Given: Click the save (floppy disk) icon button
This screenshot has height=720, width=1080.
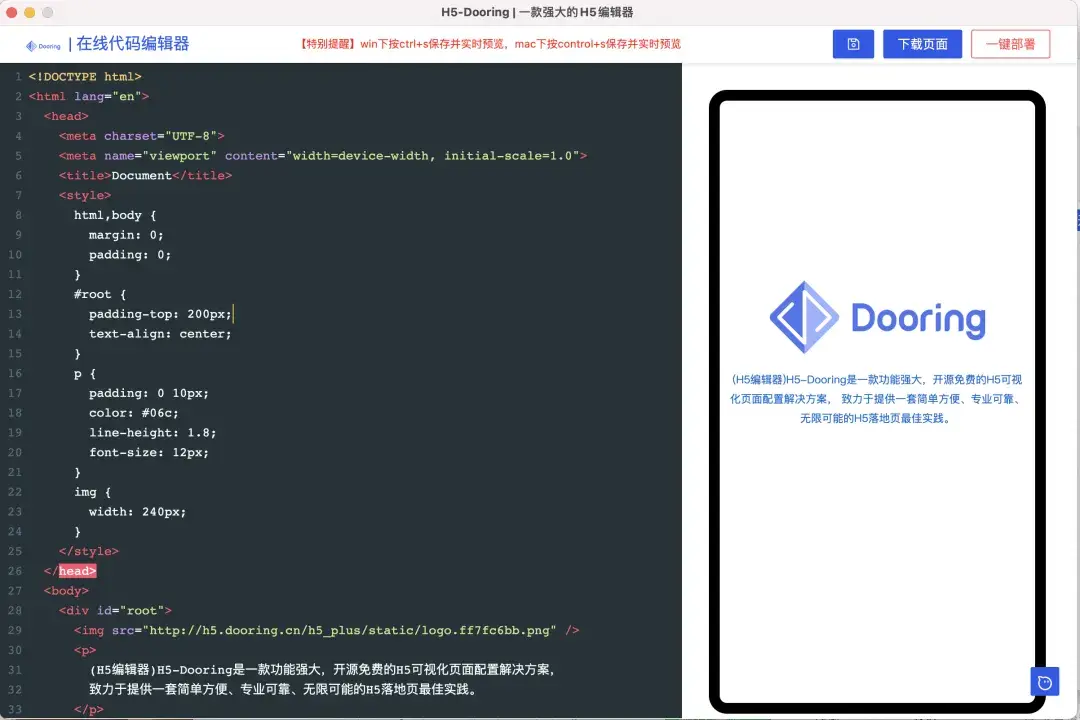Looking at the screenshot, I should pos(853,43).
